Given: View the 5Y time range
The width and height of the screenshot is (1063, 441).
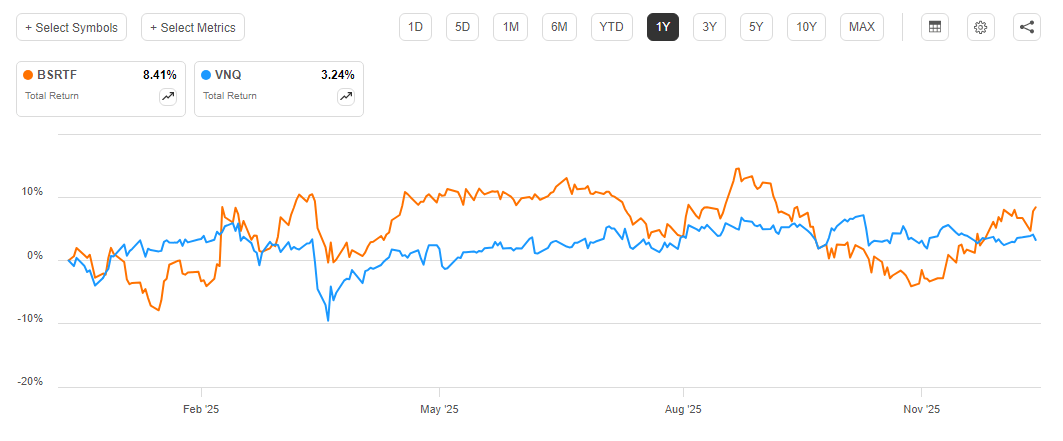Looking at the screenshot, I should click(756, 27).
